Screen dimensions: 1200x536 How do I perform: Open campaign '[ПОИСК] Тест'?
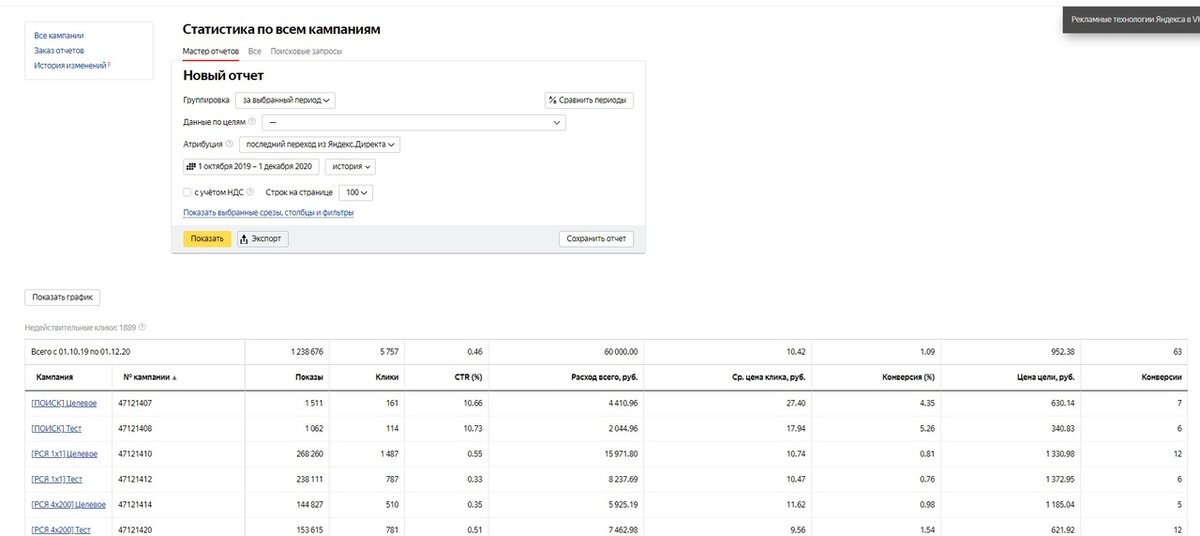coord(57,428)
